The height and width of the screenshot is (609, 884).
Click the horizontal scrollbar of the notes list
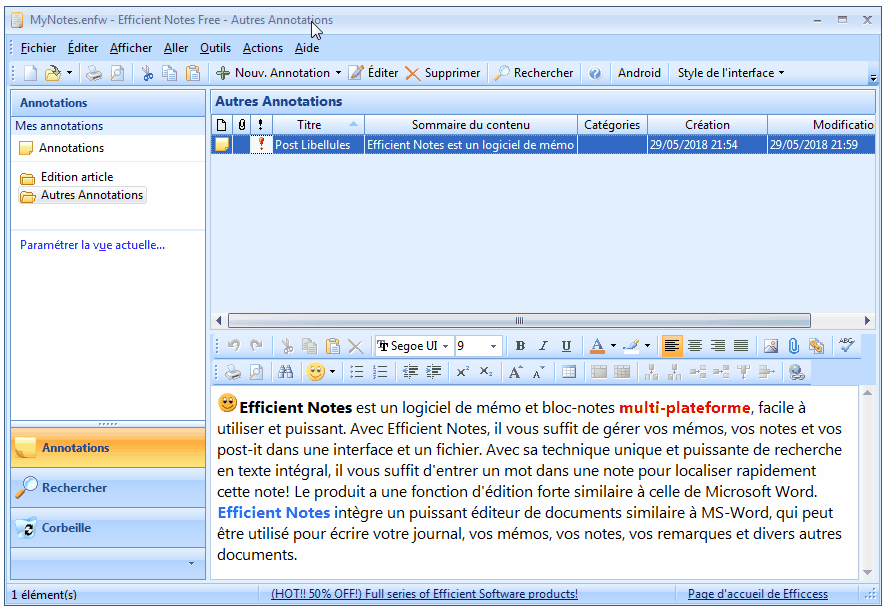click(519, 321)
